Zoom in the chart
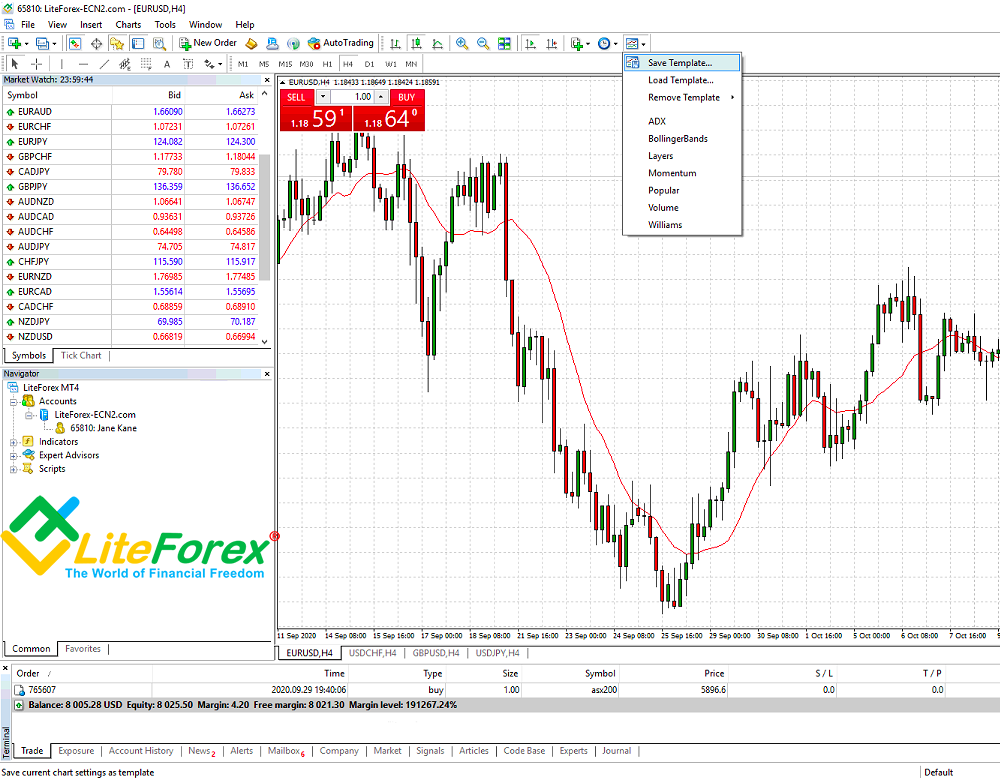This screenshot has height=778, width=1000. (x=462, y=43)
